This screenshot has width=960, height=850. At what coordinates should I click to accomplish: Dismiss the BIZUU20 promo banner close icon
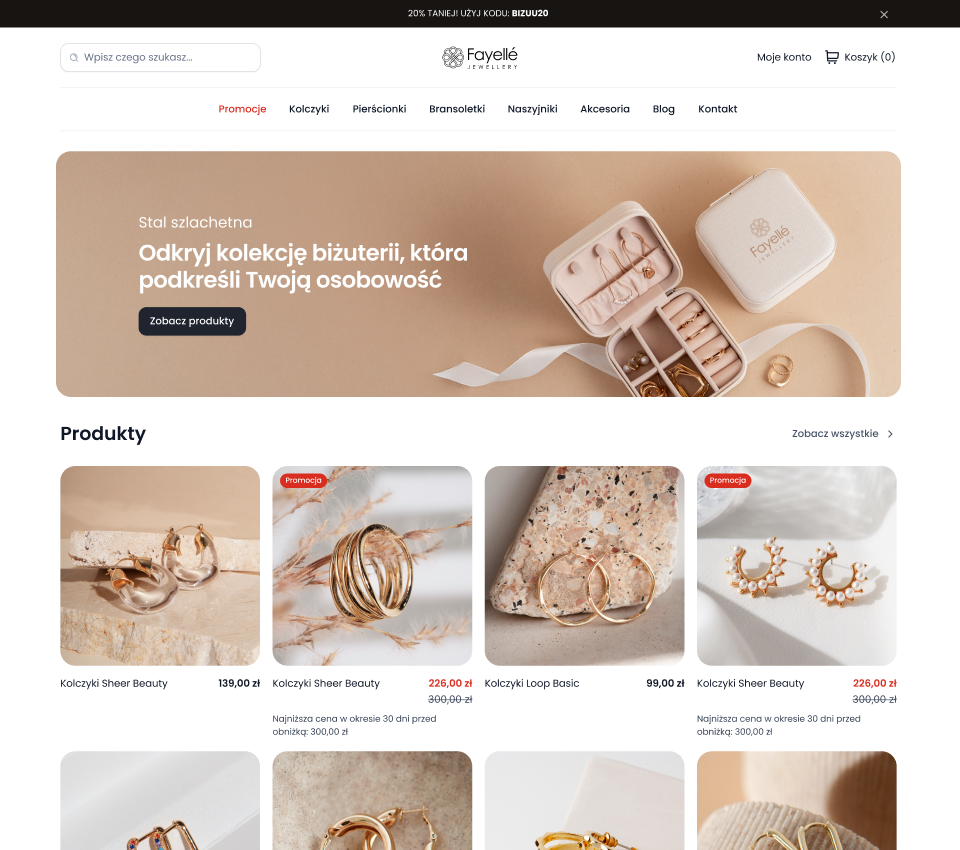(x=883, y=14)
